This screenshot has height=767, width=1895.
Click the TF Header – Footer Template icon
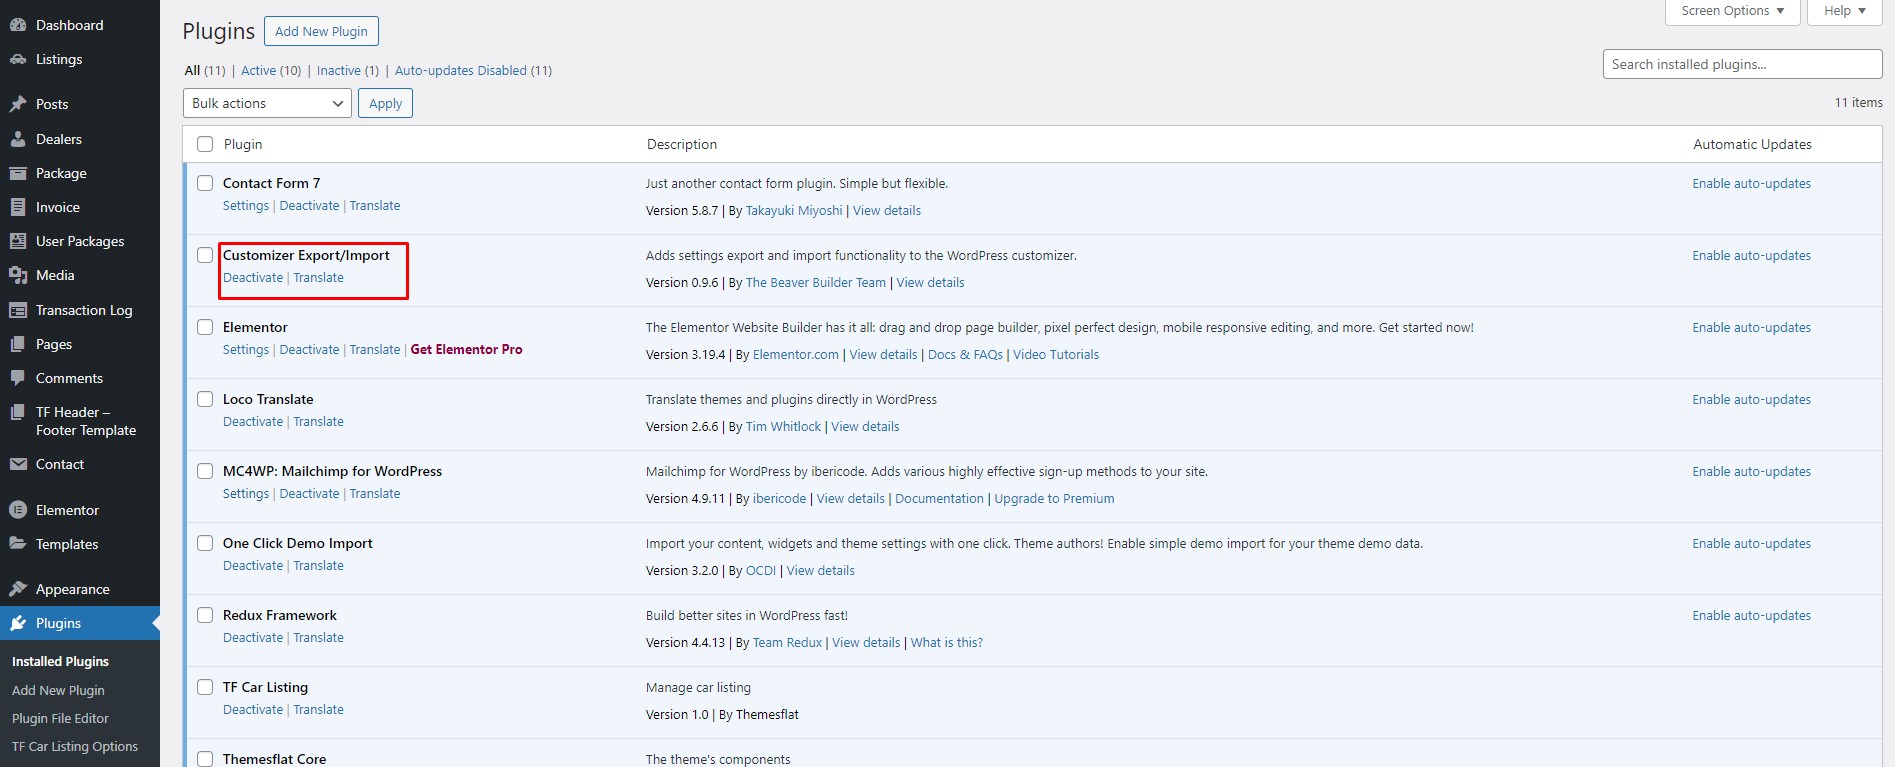tap(18, 412)
